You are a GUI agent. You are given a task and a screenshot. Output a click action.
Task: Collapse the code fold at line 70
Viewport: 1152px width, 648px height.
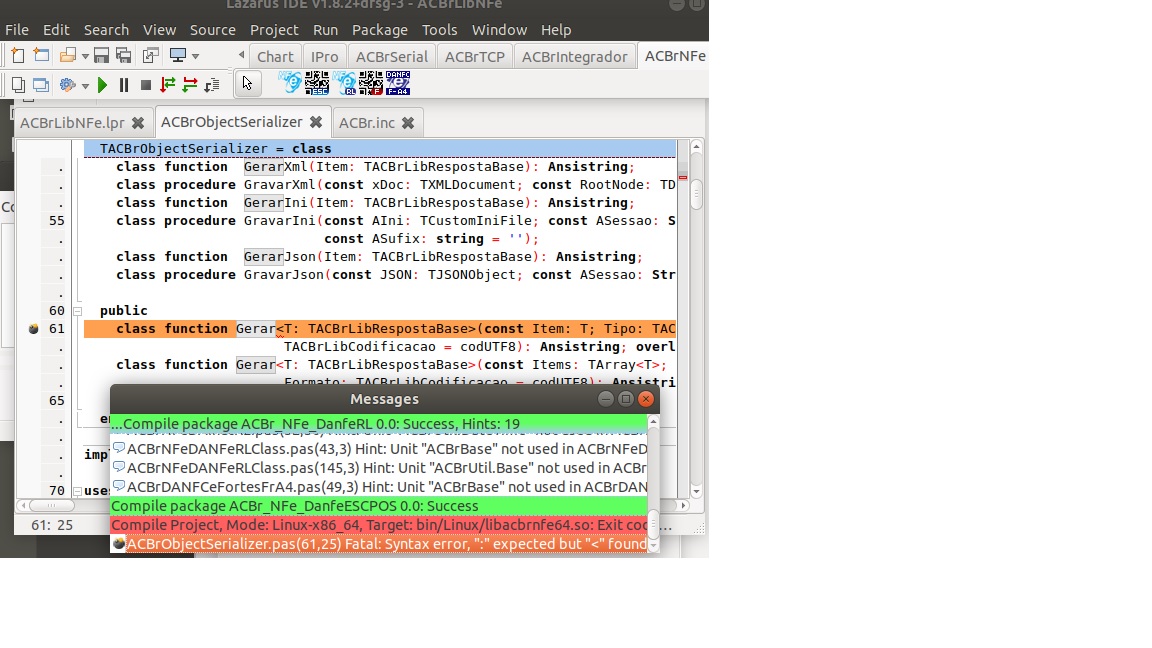pyautogui.click(x=77, y=491)
